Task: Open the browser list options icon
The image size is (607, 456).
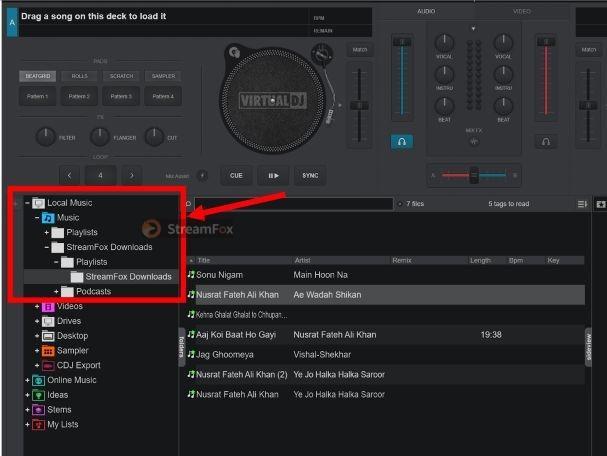Action: pos(582,204)
